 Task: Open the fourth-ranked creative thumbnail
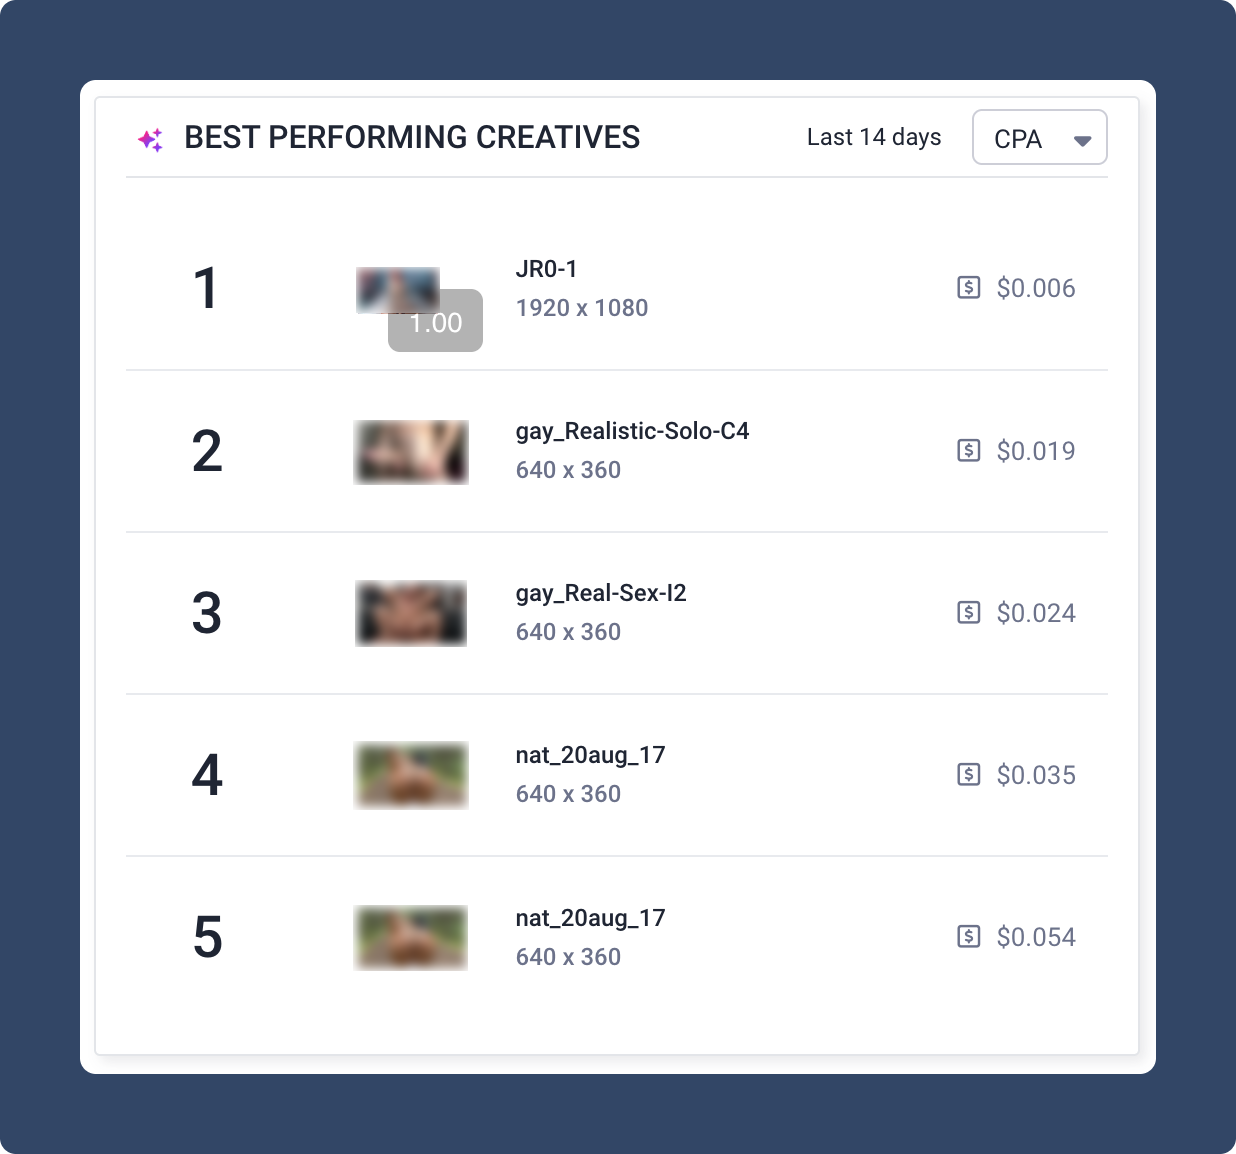coord(411,775)
